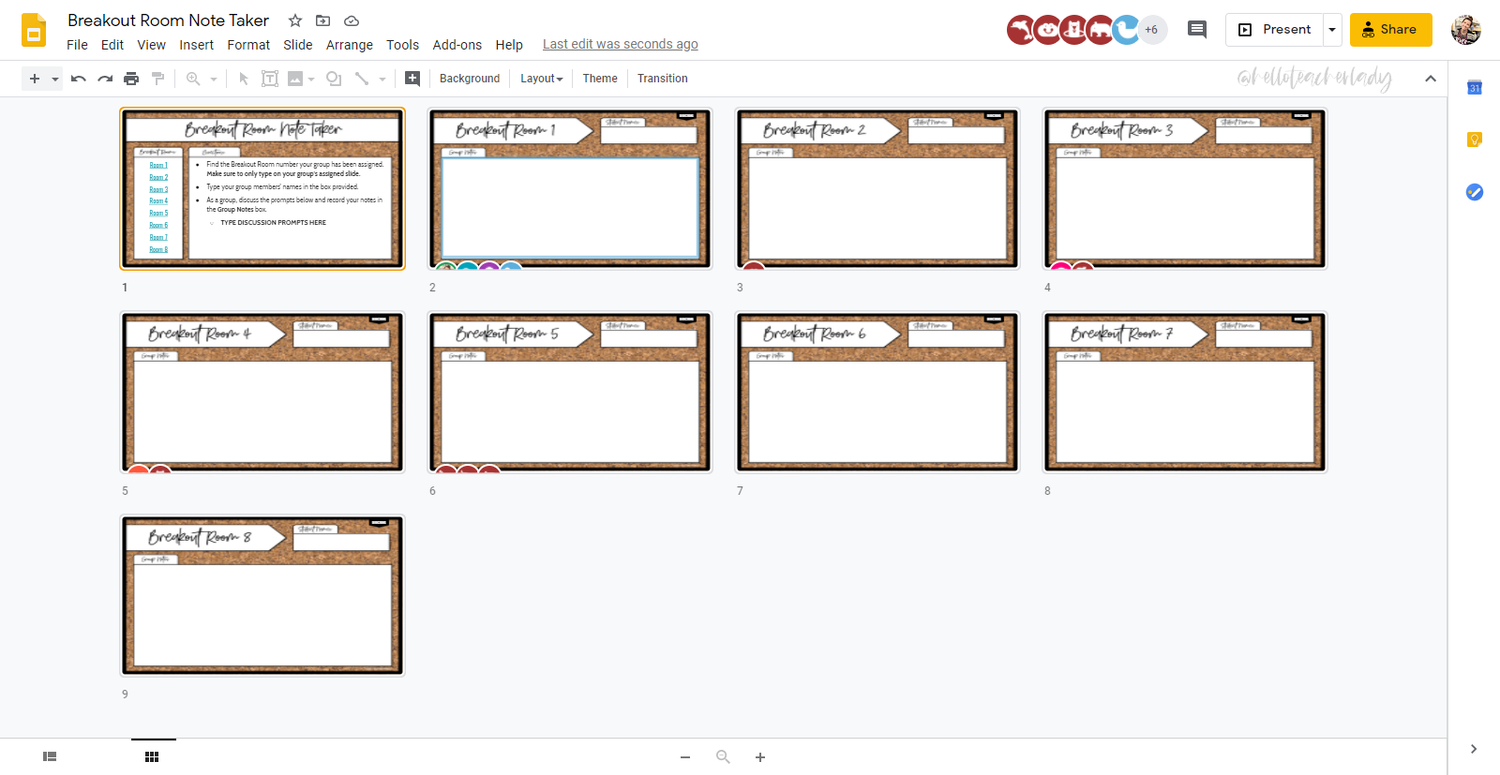This screenshot has height=775, width=1500.
Task: Select the Shape tool
Action: [333, 78]
